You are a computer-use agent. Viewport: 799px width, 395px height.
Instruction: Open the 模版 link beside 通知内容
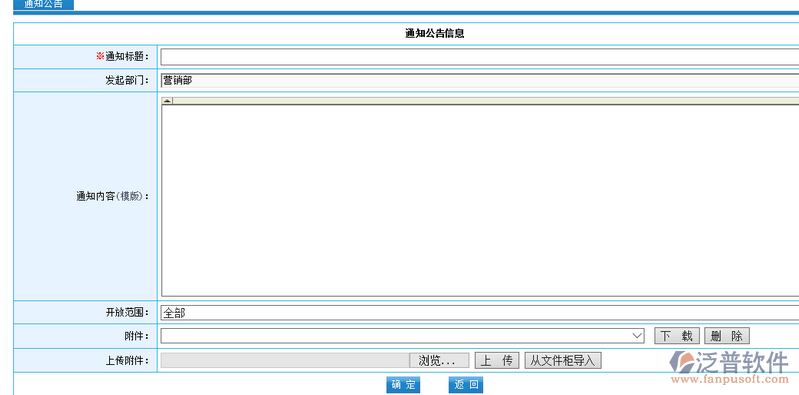point(129,196)
